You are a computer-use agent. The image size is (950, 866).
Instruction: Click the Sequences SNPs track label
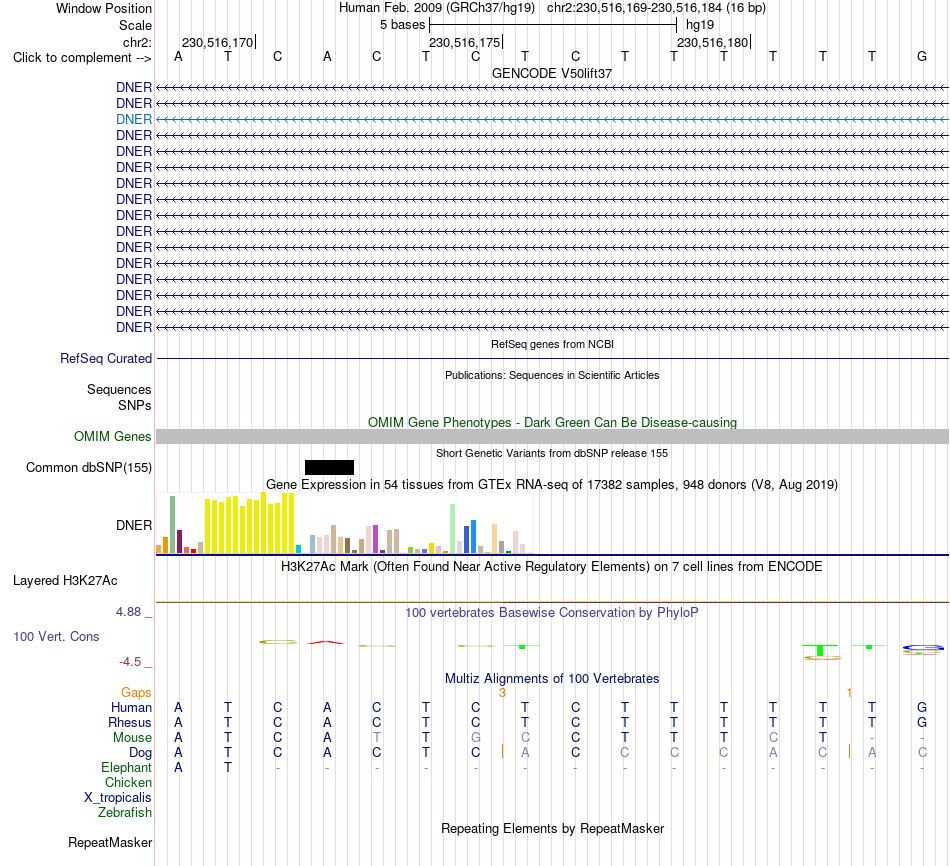(119, 397)
